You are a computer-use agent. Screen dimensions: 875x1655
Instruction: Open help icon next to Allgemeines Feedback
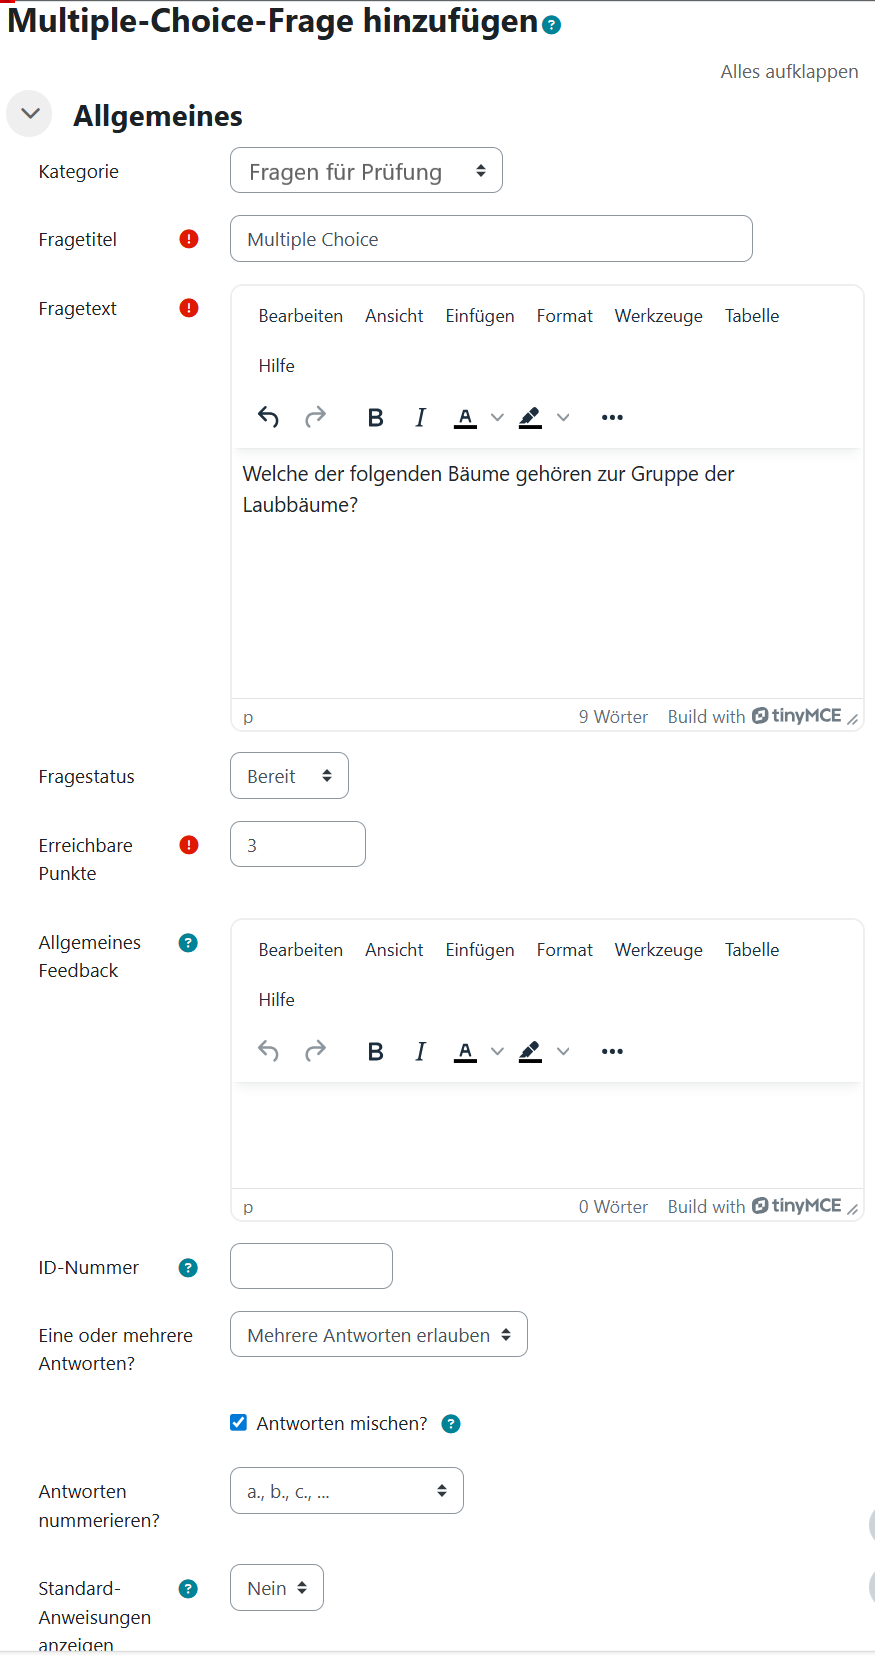point(188,943)
